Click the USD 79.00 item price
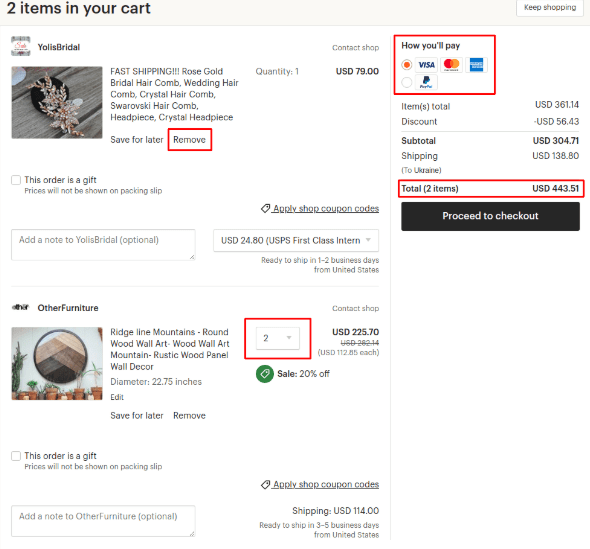The height and width of the screenshot is (549, 590). 357,71
